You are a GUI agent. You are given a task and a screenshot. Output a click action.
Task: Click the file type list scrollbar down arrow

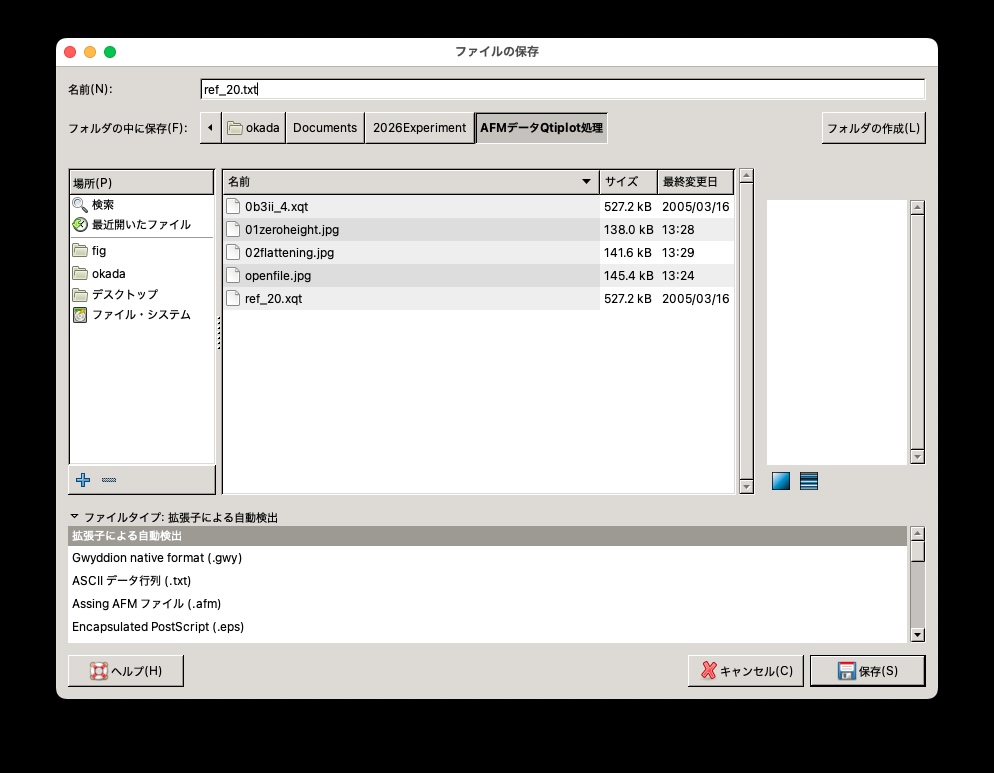pyautogui.click(x=917, y=635)
